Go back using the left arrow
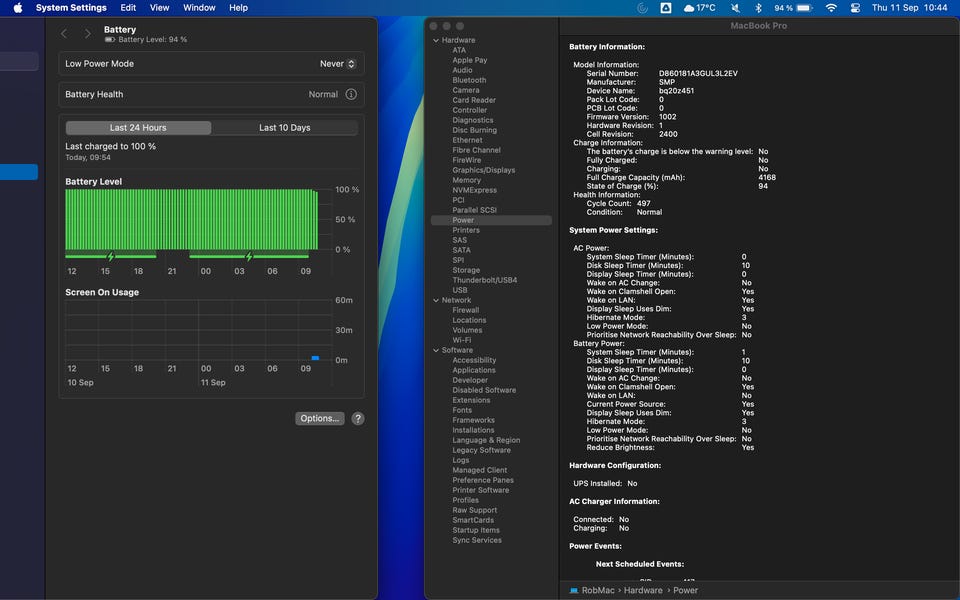The image size is (960, 600). tap(64, 34)
